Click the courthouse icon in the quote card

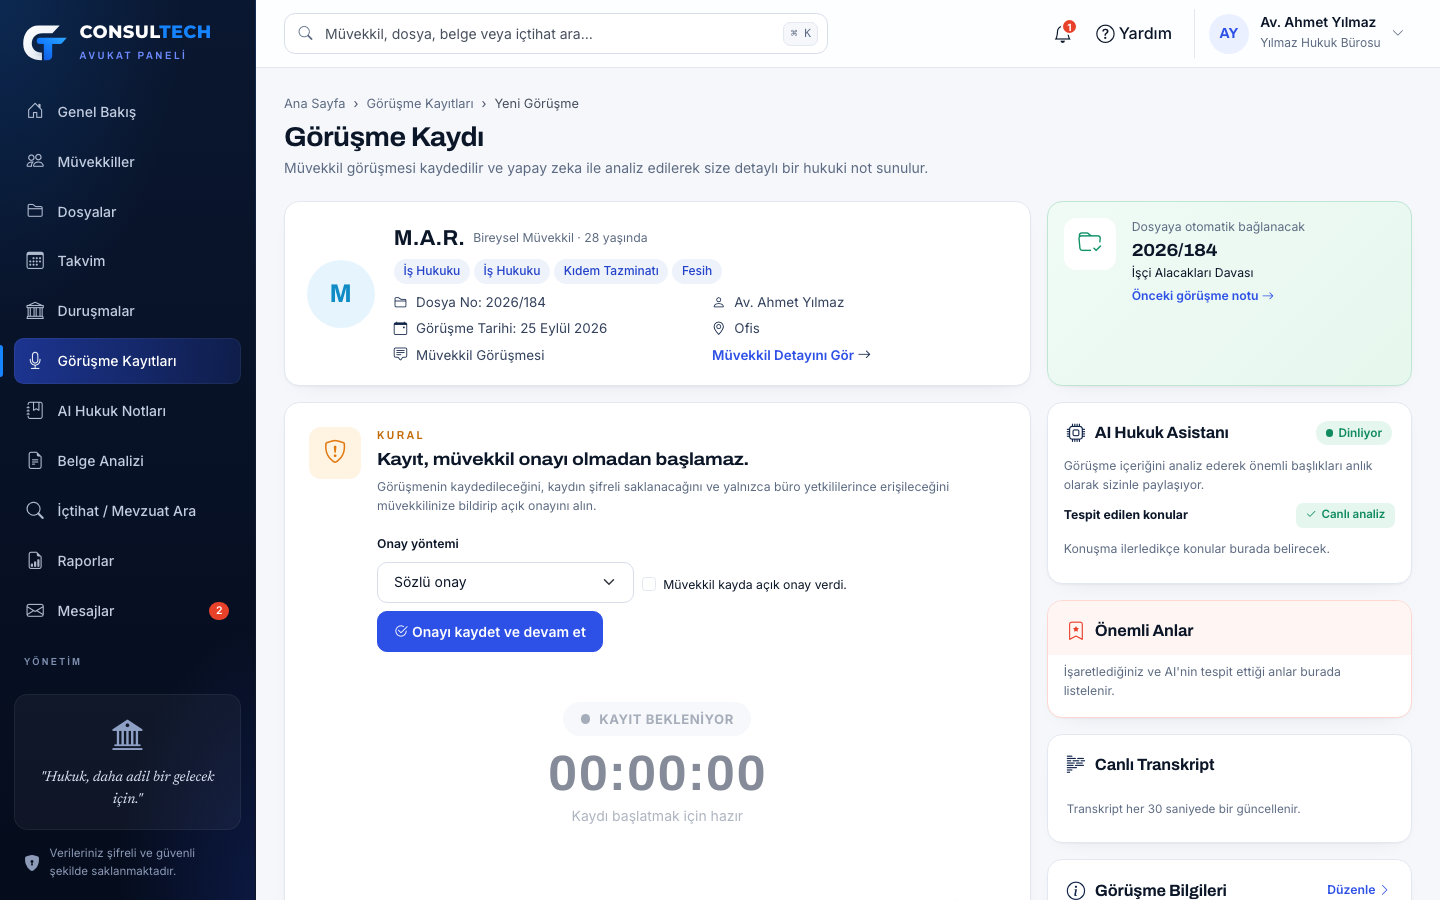coord(128,735)
